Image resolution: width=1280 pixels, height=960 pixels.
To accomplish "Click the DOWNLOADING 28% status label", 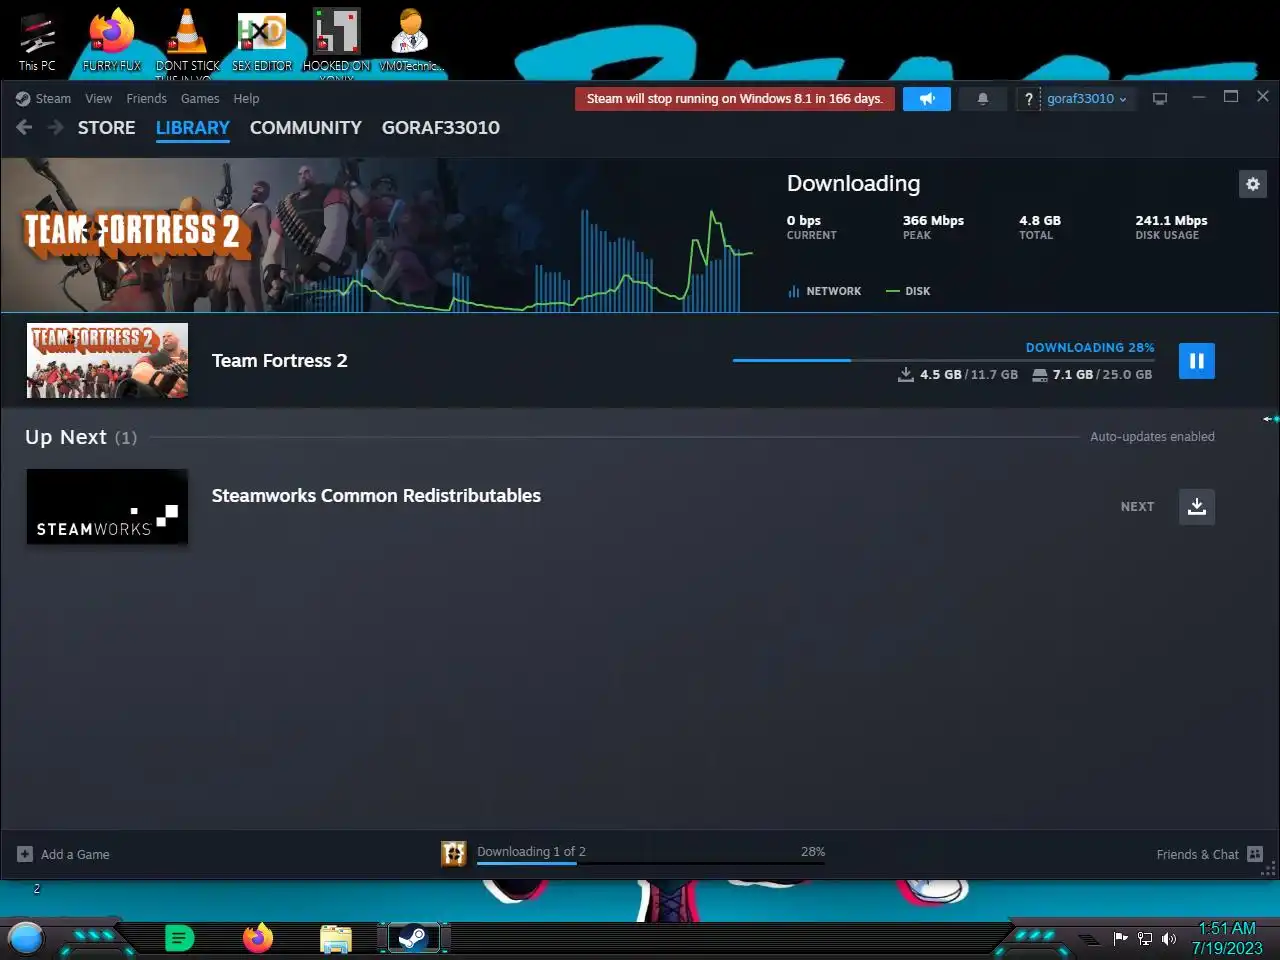I will [x=1089, y=347].
